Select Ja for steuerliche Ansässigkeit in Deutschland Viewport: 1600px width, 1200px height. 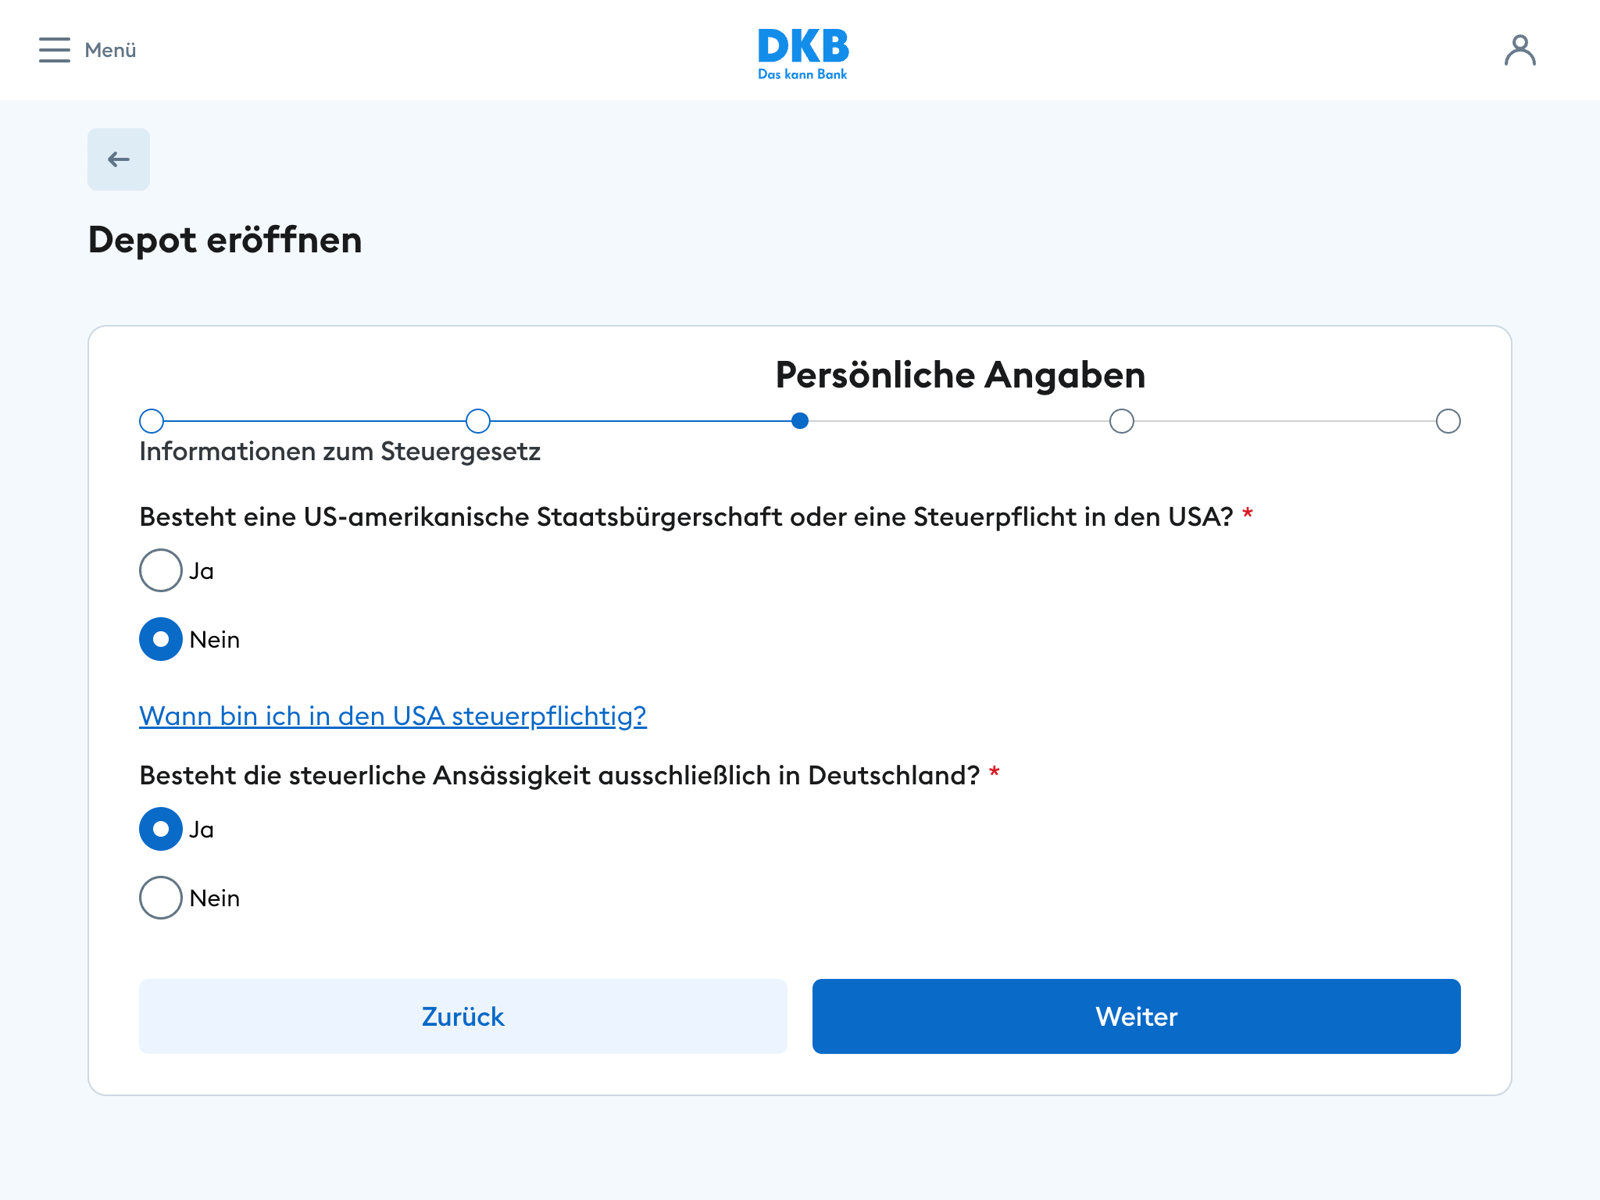(160, 829)
